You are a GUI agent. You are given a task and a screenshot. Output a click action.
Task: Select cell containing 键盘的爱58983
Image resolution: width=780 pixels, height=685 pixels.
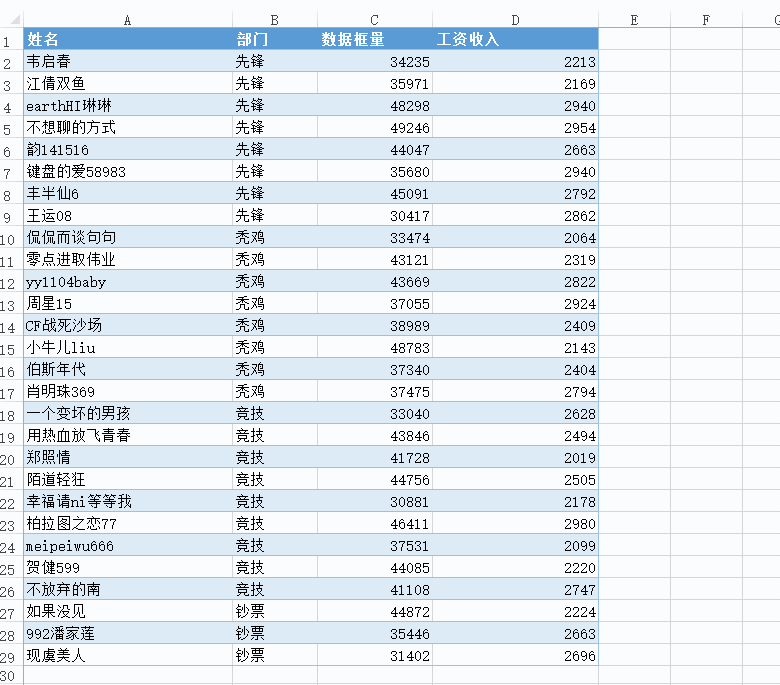click(x=128, y=171)
